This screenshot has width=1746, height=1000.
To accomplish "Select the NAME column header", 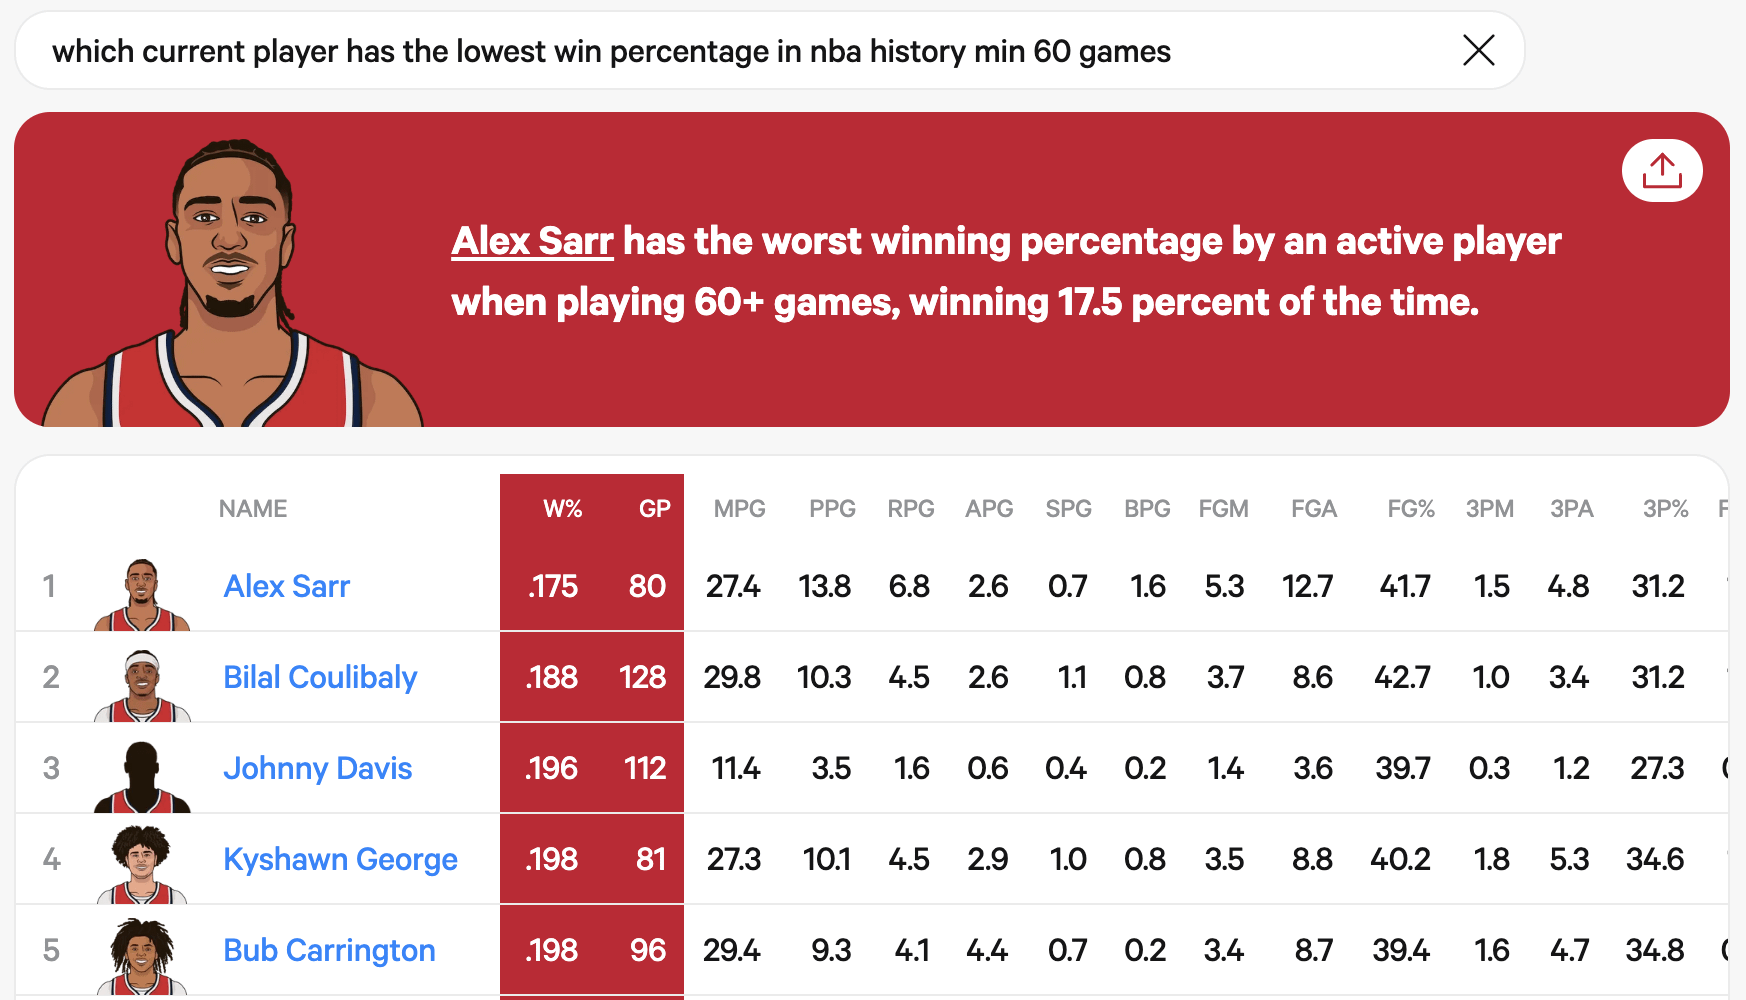I will [x=252, y=508].
